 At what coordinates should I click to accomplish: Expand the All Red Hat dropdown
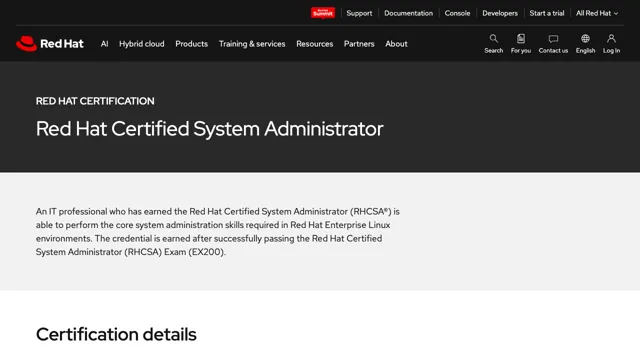coord(597,13)
